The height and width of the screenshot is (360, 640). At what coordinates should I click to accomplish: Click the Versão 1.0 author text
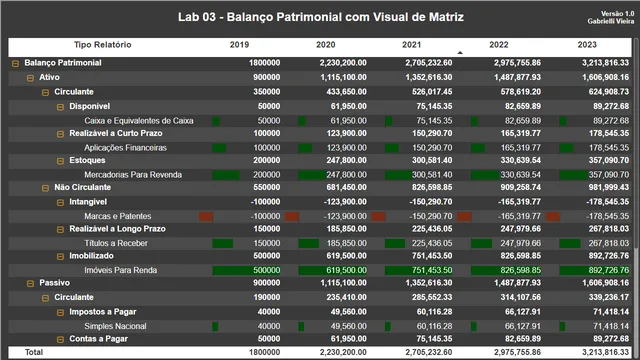click(611, 18)
